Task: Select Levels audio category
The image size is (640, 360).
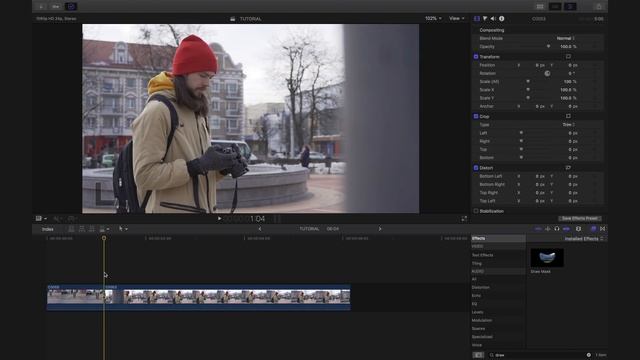Action: (478, 312)
